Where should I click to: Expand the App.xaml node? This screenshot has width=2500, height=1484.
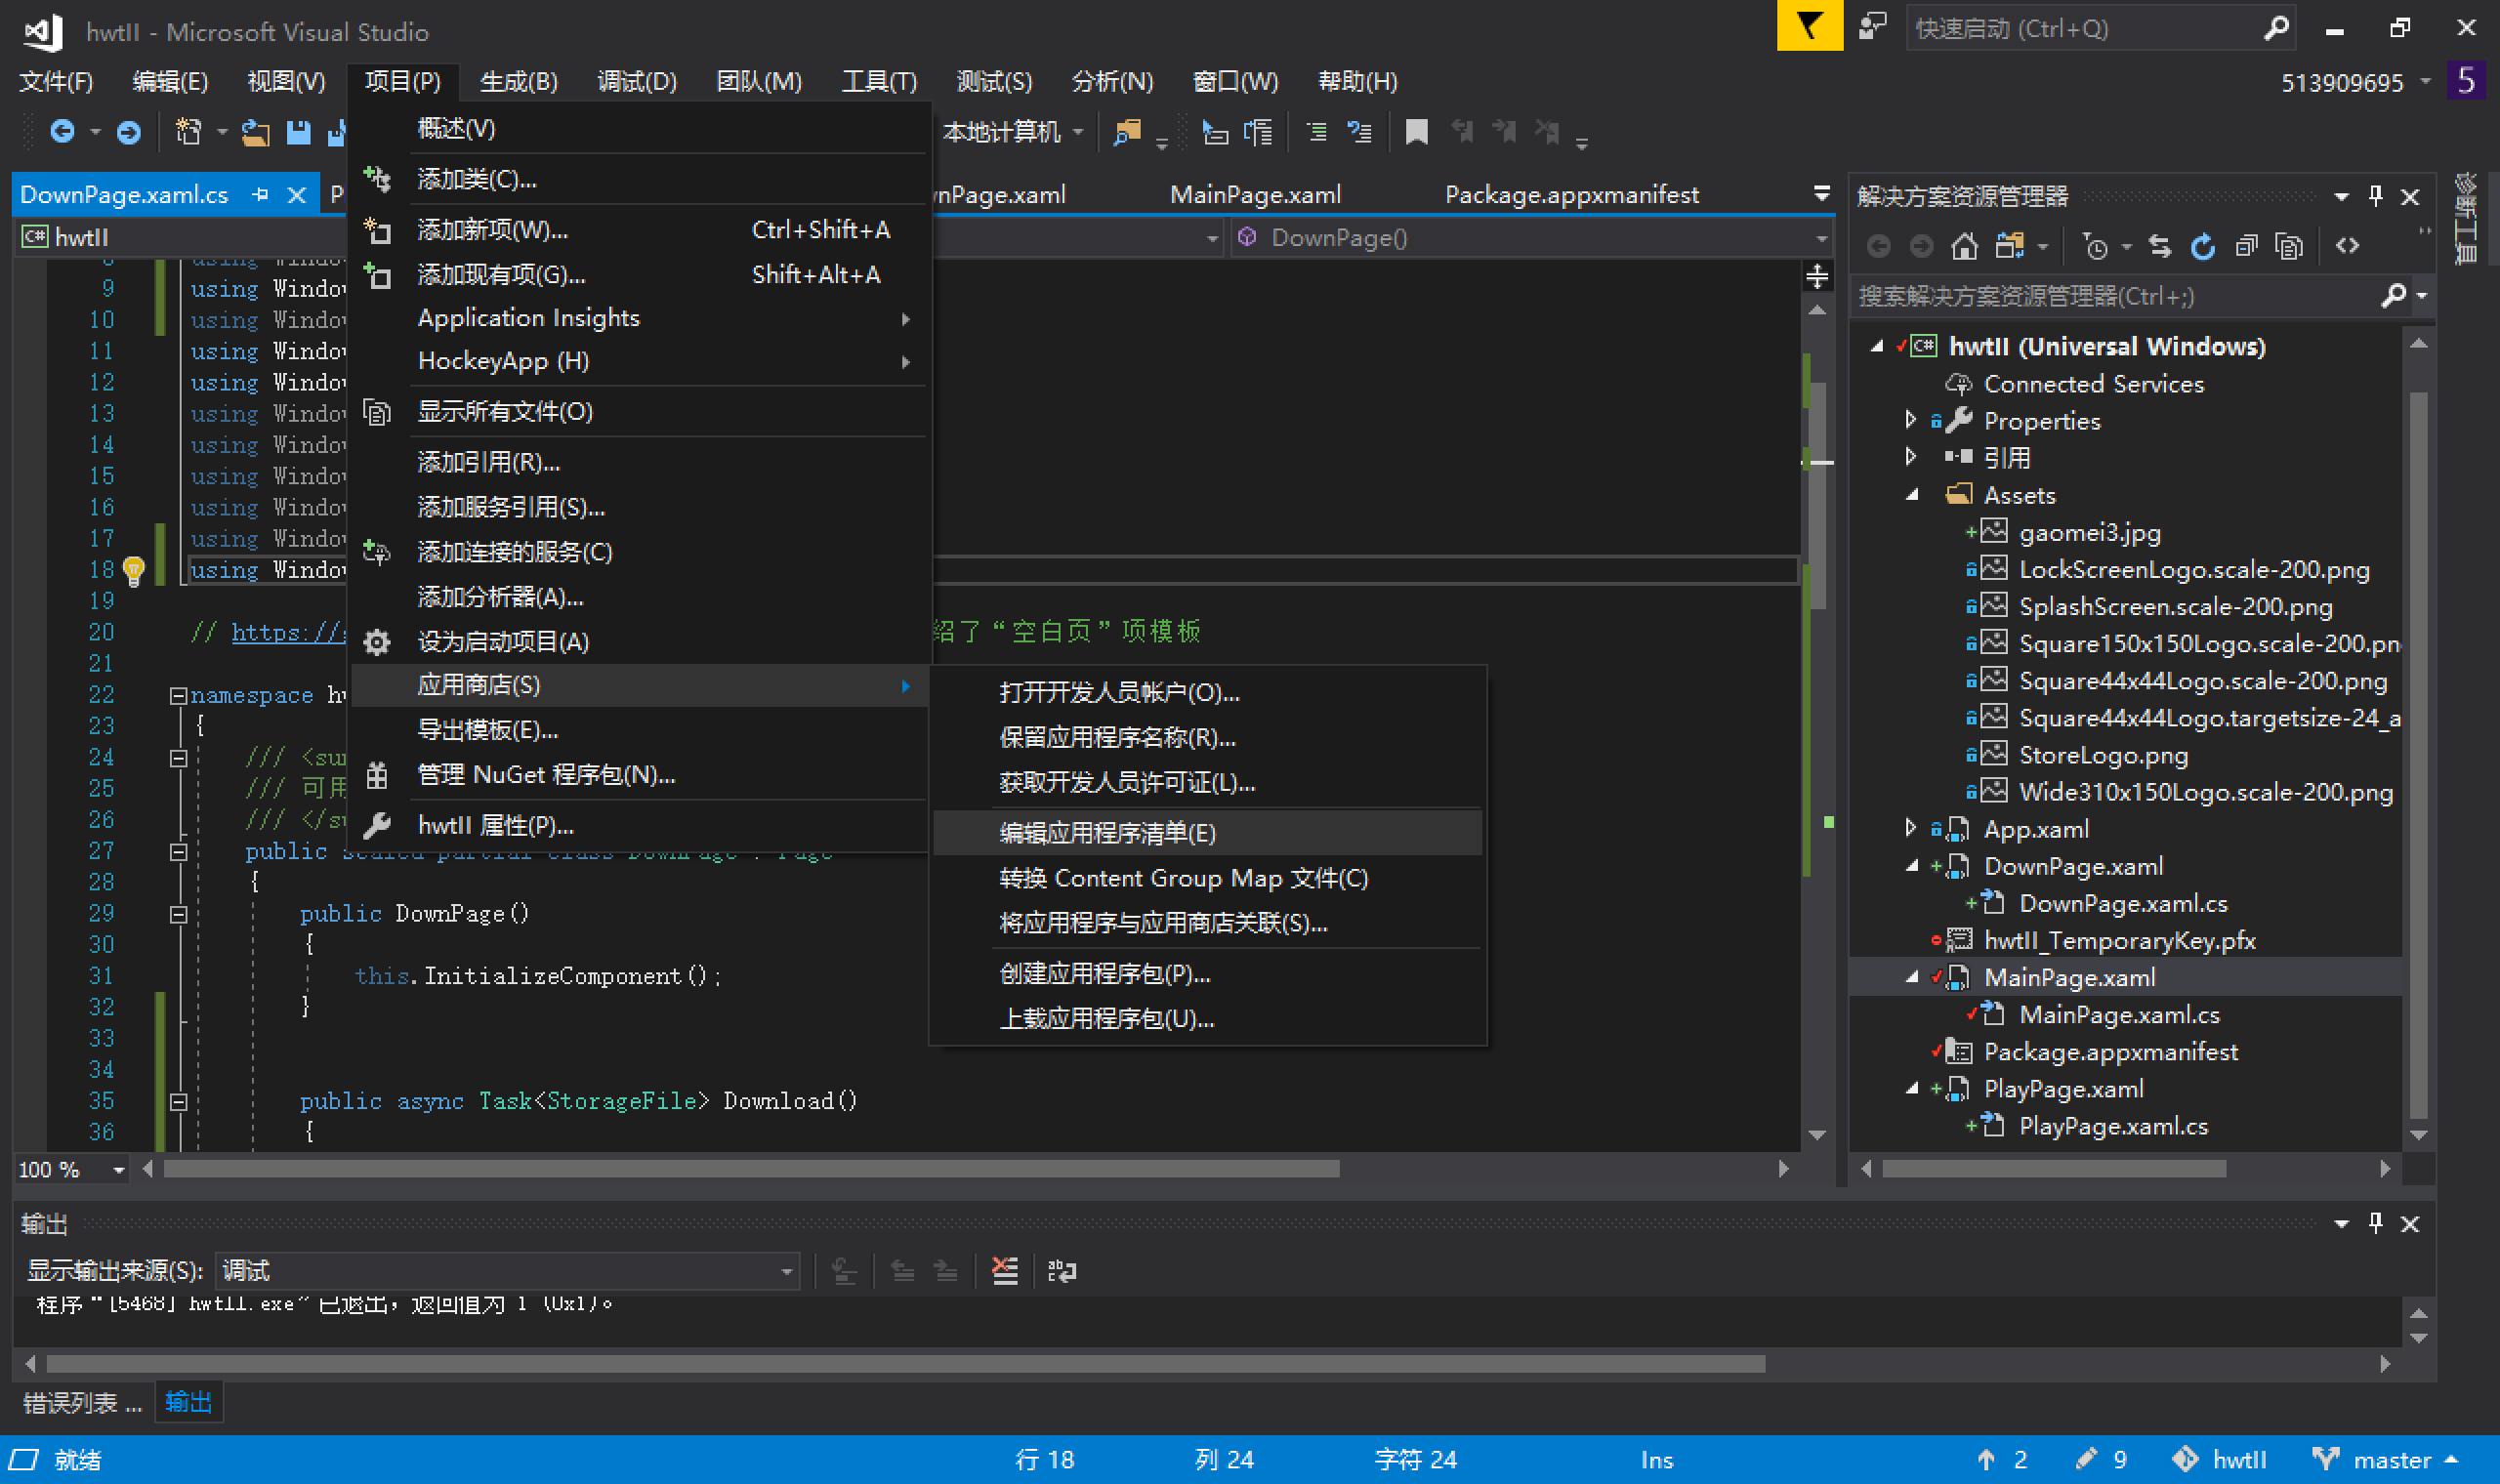1911,828
